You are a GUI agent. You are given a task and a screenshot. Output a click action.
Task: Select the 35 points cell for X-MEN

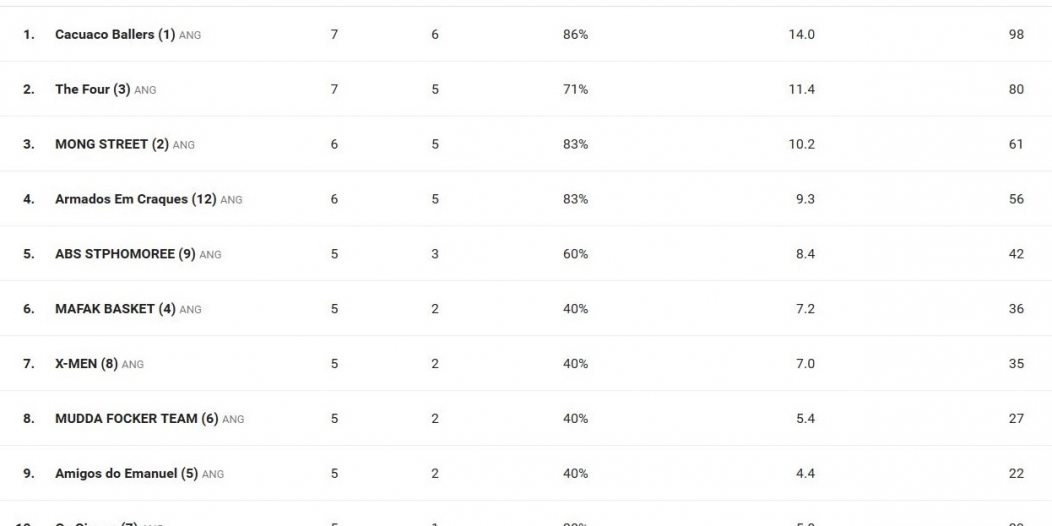click(1016, 364)
